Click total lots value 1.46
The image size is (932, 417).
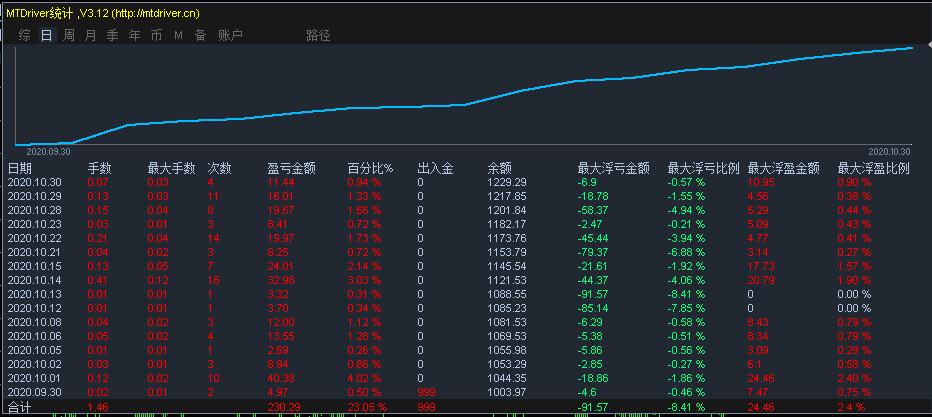98,407
